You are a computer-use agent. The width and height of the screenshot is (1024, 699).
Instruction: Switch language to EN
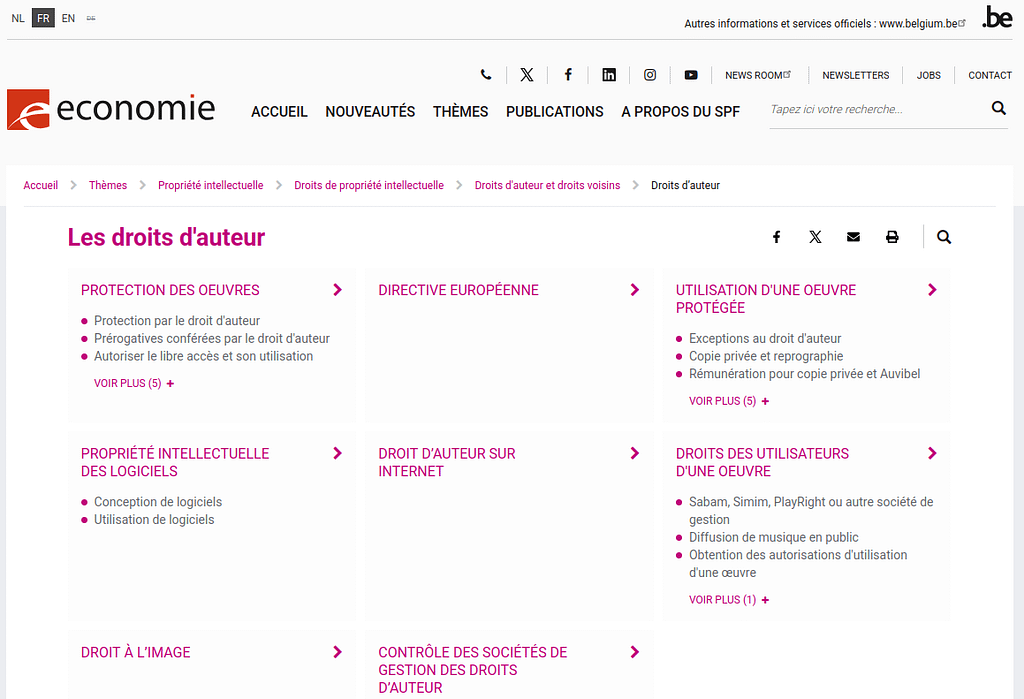pyautogui.click(x=68, y=18)
